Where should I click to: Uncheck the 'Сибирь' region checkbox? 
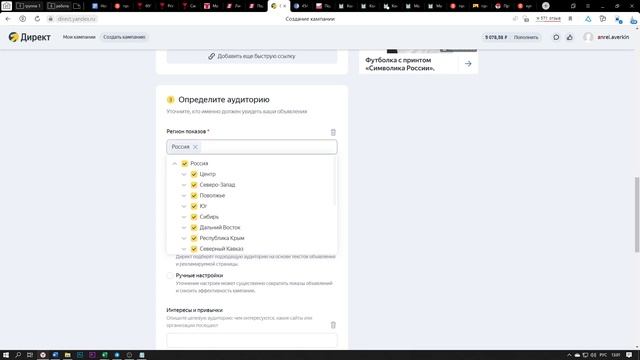(x=194, y=217)
